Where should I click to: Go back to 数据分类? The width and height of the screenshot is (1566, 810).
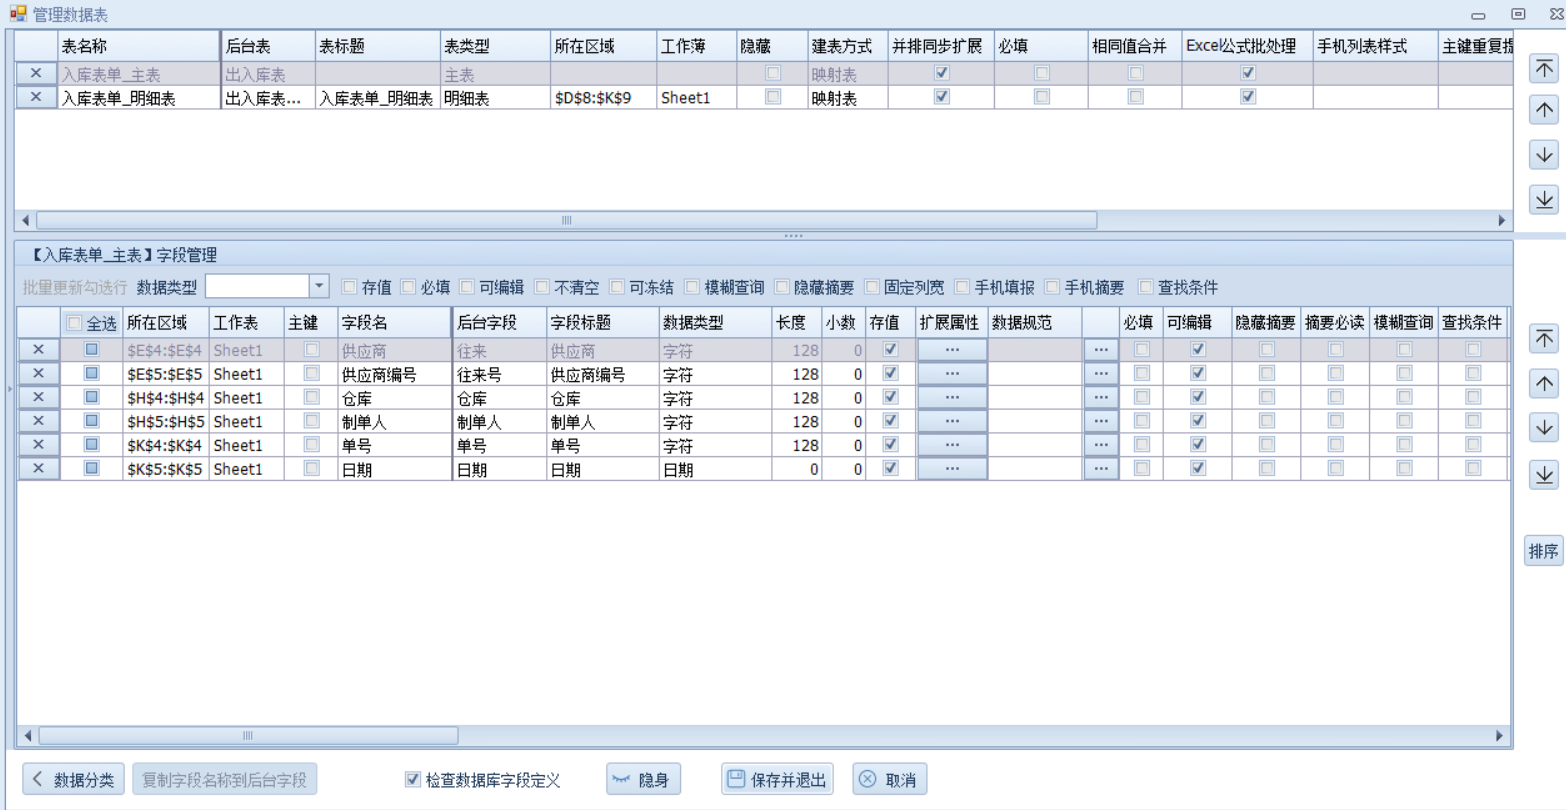pyautogui.click(x=73, y=779)
